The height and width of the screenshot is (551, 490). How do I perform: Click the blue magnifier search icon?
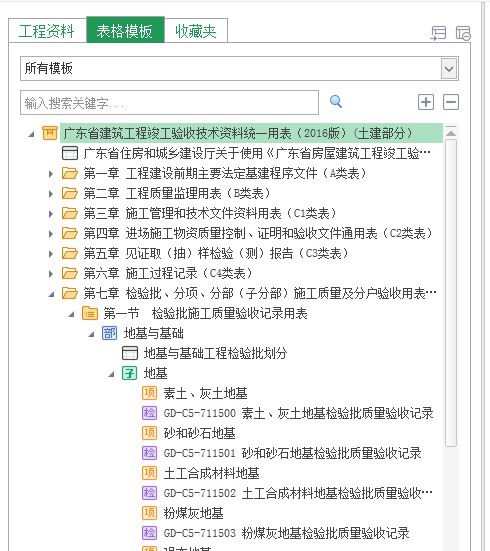(x=336, y=102)
